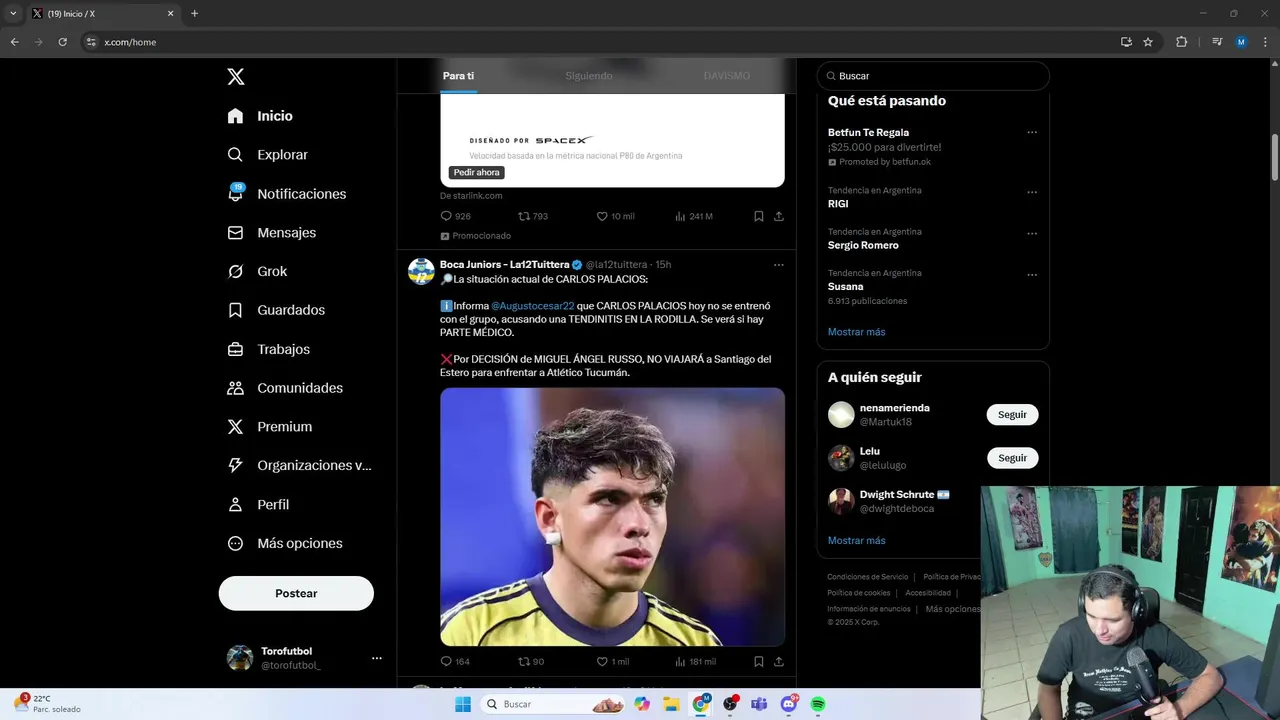
Task: Click La12Tuittera profile avatar
Action: pos(421,271)
